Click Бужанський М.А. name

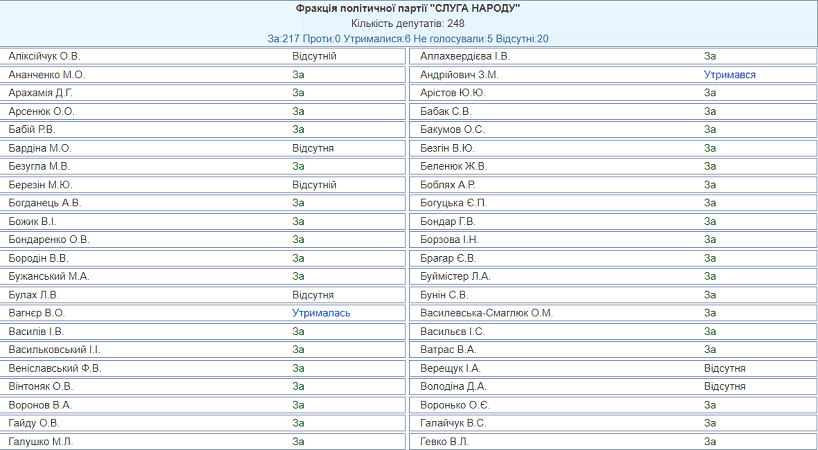click(49, 276)
